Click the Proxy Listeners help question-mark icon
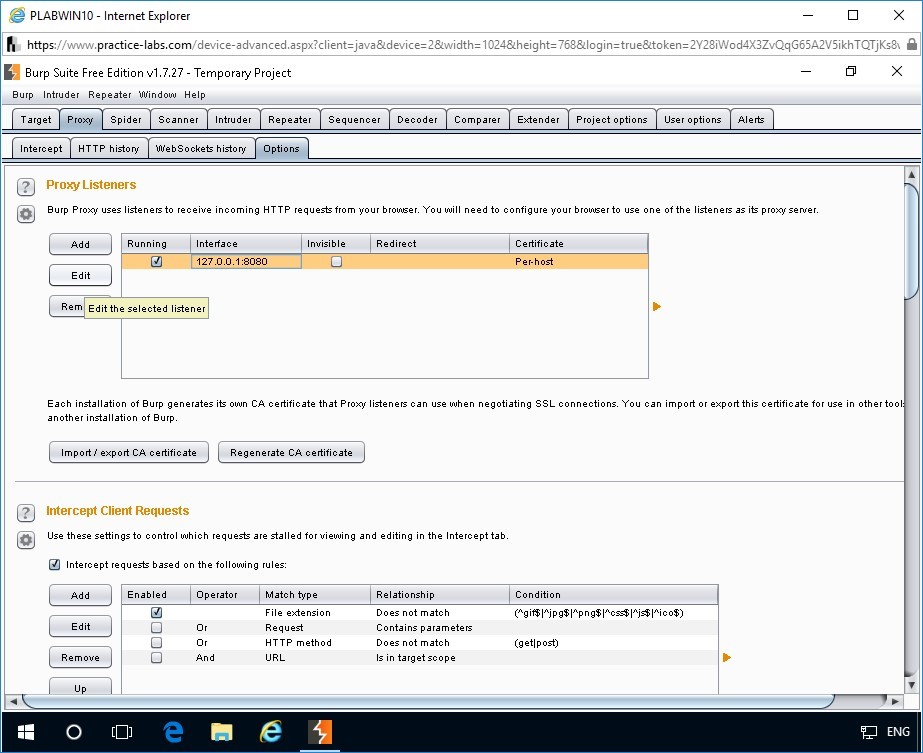Viewport: 923px width, 753px height. pos(26,187)
